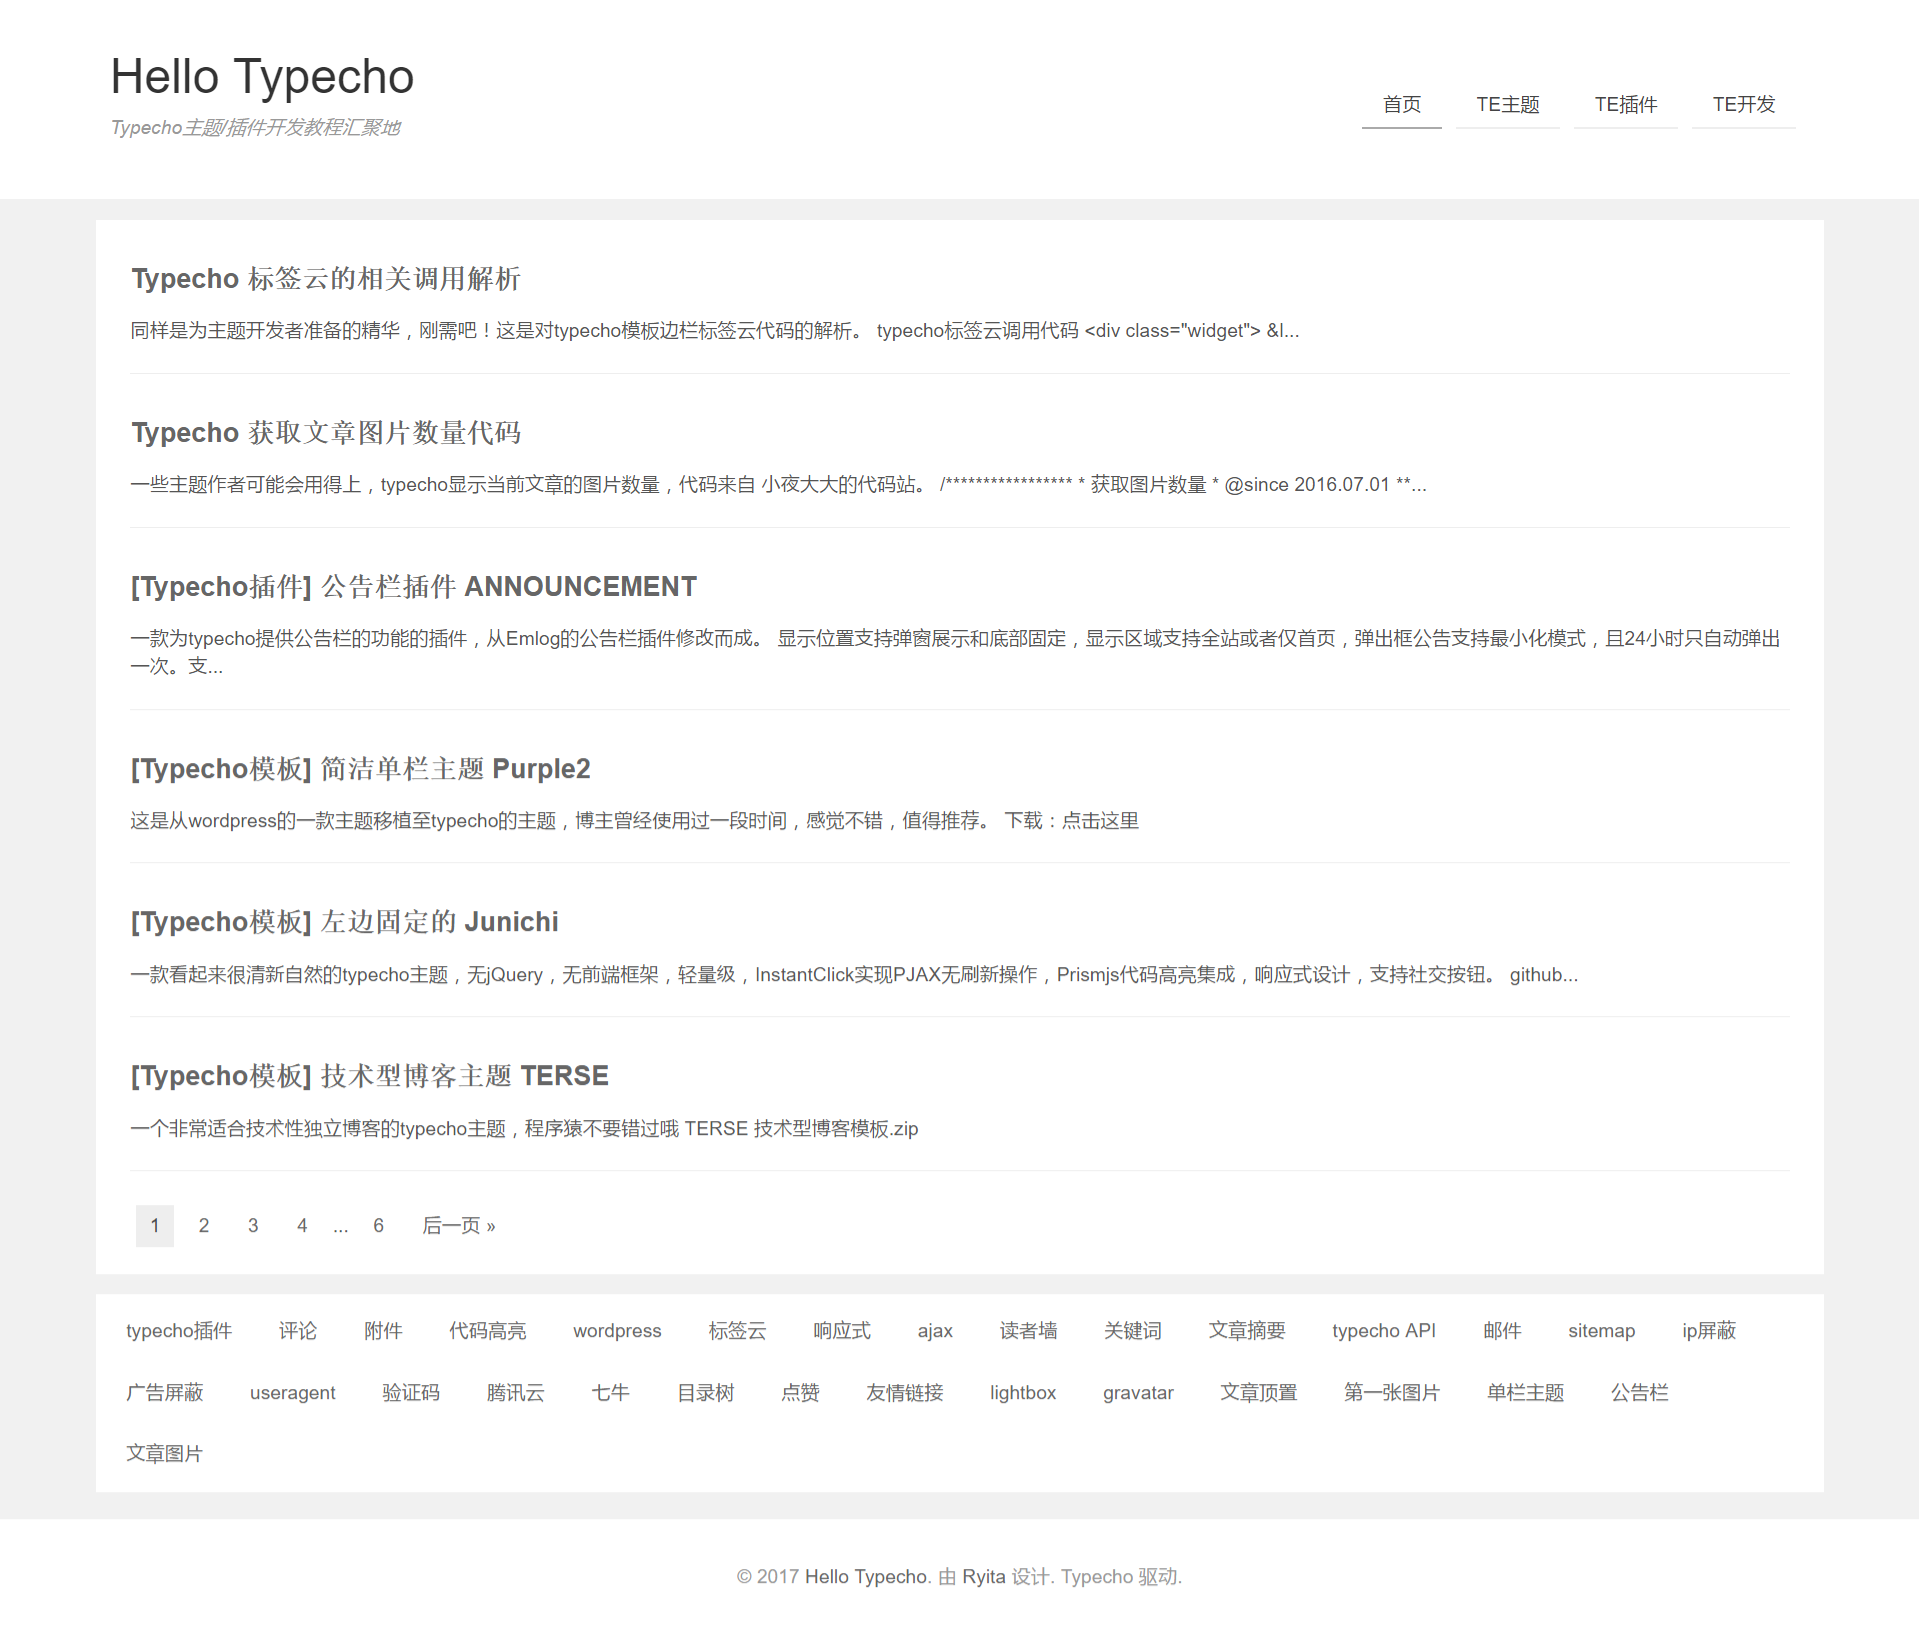Click subtitle Typecho主题/插件开发教程汇聚地
Viewport: 1919px width, 1636px height.
coord(256,128)
